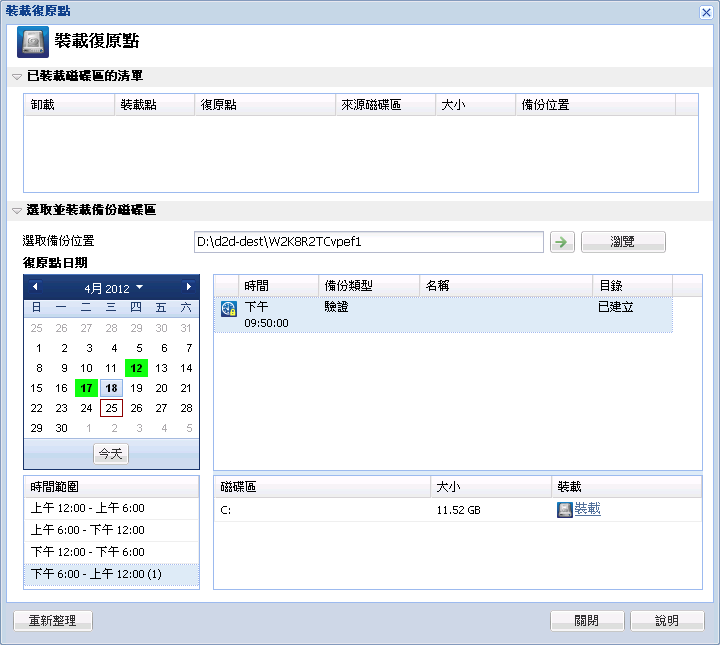The width and height of the screenshot is (720, 645).
Task: Click the mount drive icon in C: row
Action: [564, 510]
